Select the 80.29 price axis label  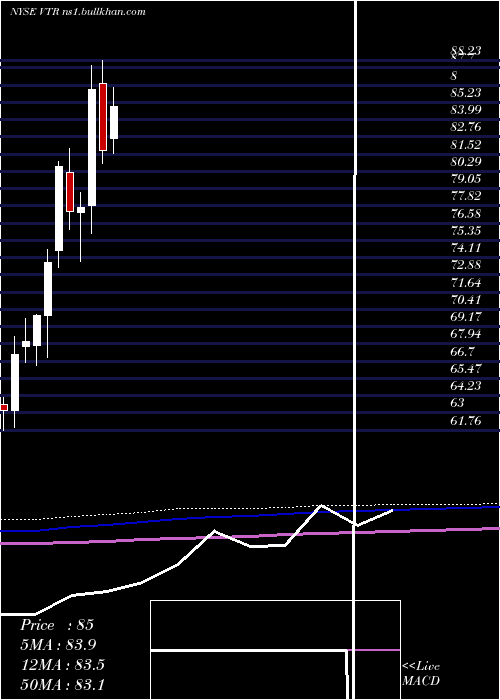pos(466,162)
